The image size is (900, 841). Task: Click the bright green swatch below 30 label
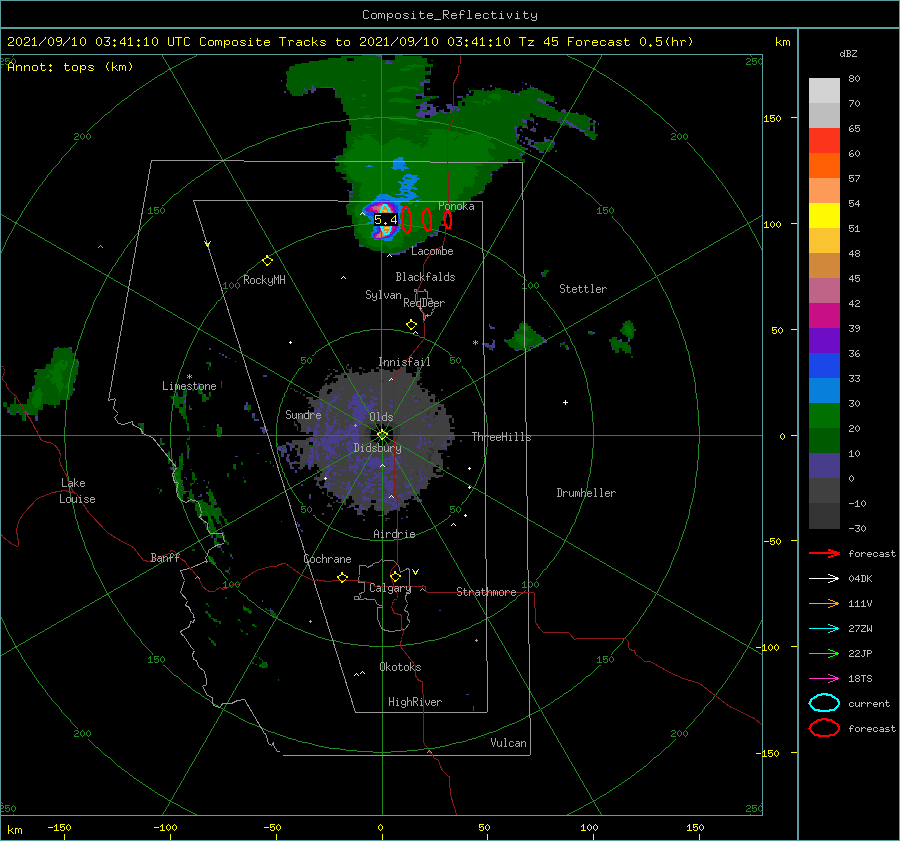824,416
